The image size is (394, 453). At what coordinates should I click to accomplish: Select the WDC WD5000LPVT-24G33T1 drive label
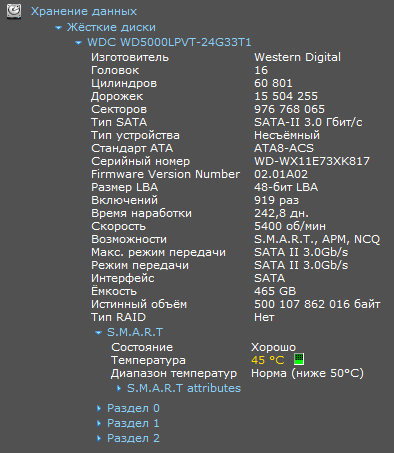click(x=169, y=42)
